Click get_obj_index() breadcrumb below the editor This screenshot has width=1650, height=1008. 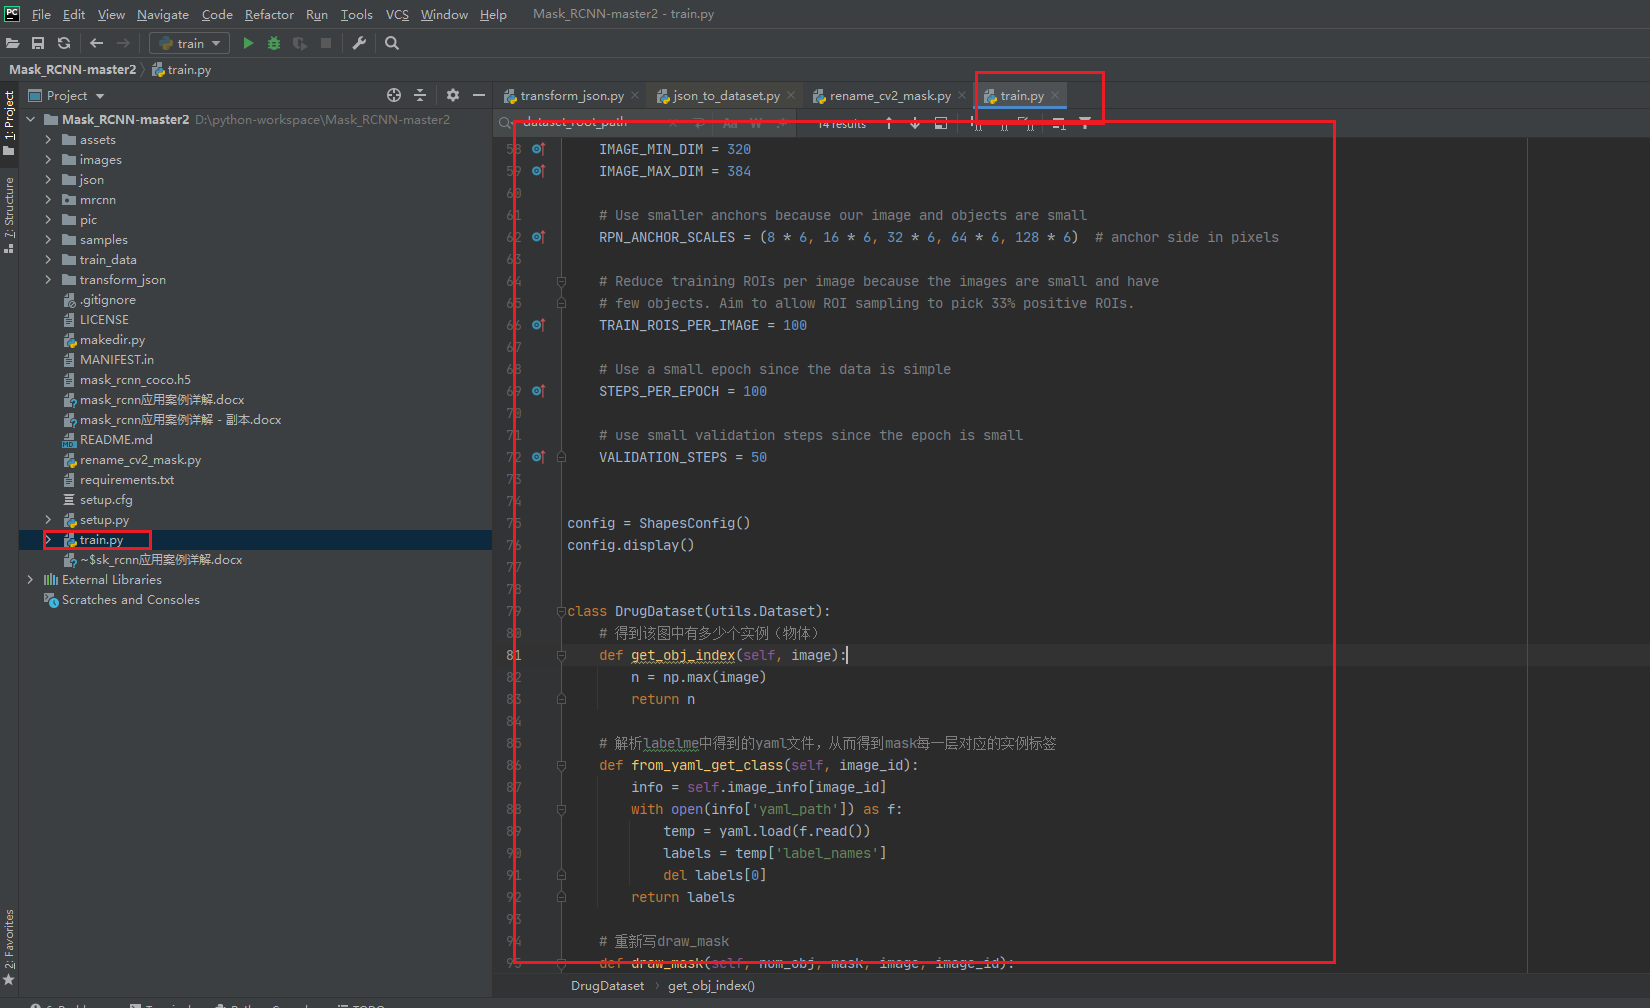point(711,986)
